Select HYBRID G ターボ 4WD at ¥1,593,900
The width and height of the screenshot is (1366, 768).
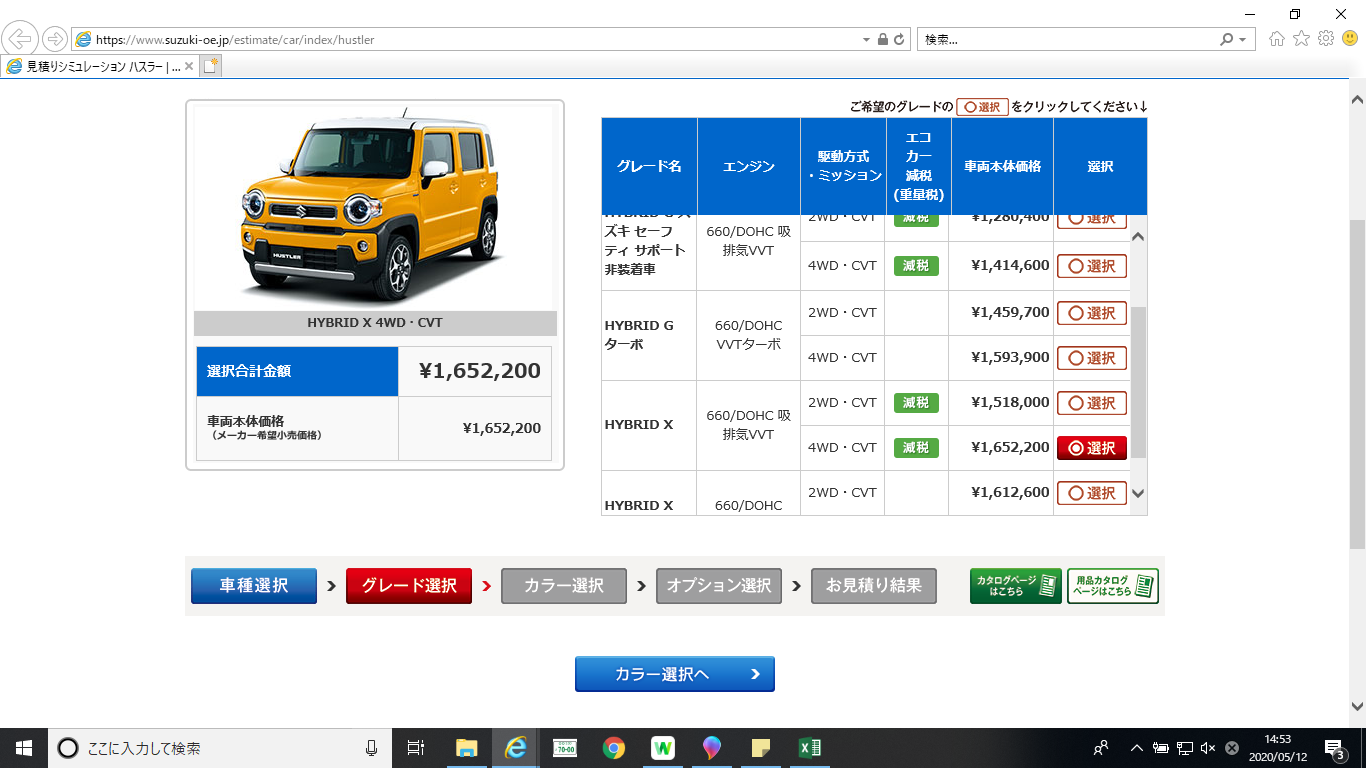point(1092,358)
